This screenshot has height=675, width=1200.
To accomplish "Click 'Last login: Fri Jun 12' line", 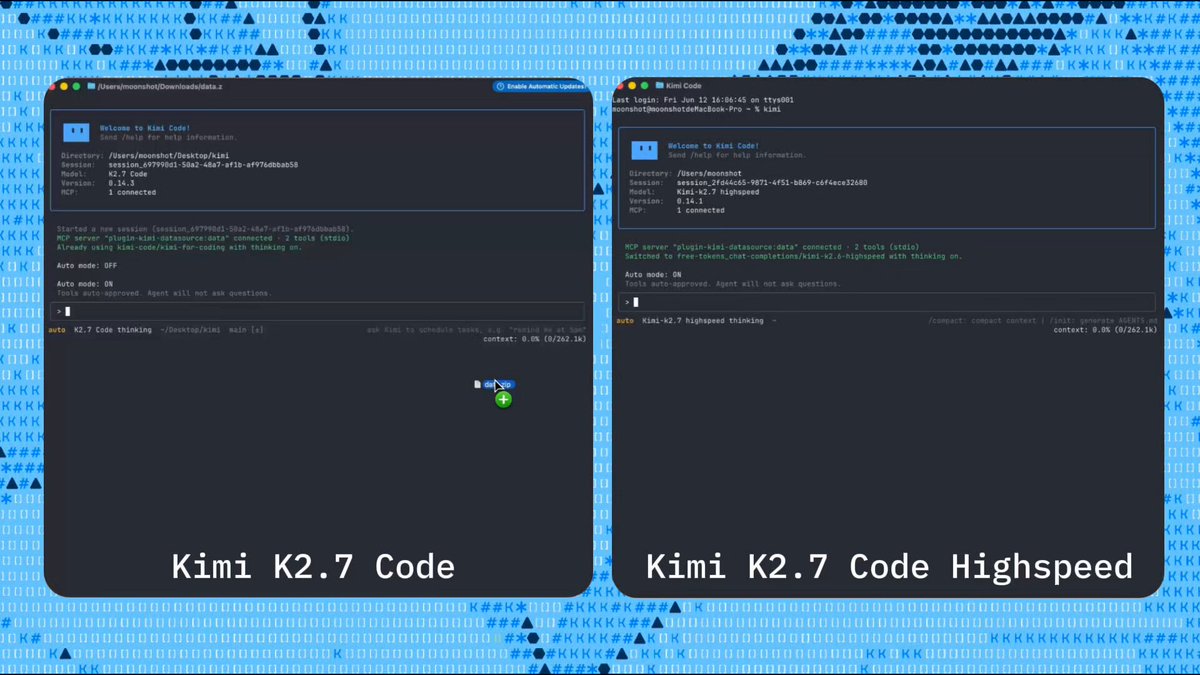I will [703, 101].
